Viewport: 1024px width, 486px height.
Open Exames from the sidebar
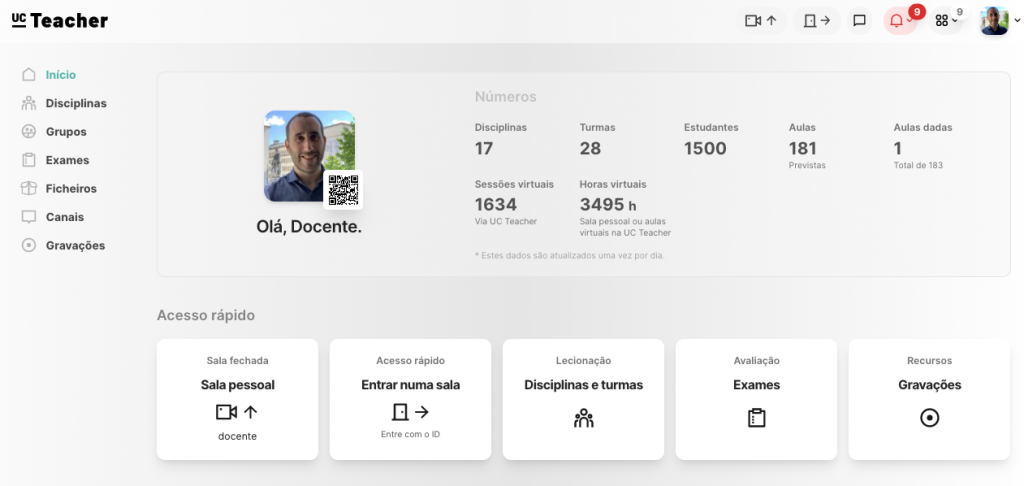[x=67, y=160]
